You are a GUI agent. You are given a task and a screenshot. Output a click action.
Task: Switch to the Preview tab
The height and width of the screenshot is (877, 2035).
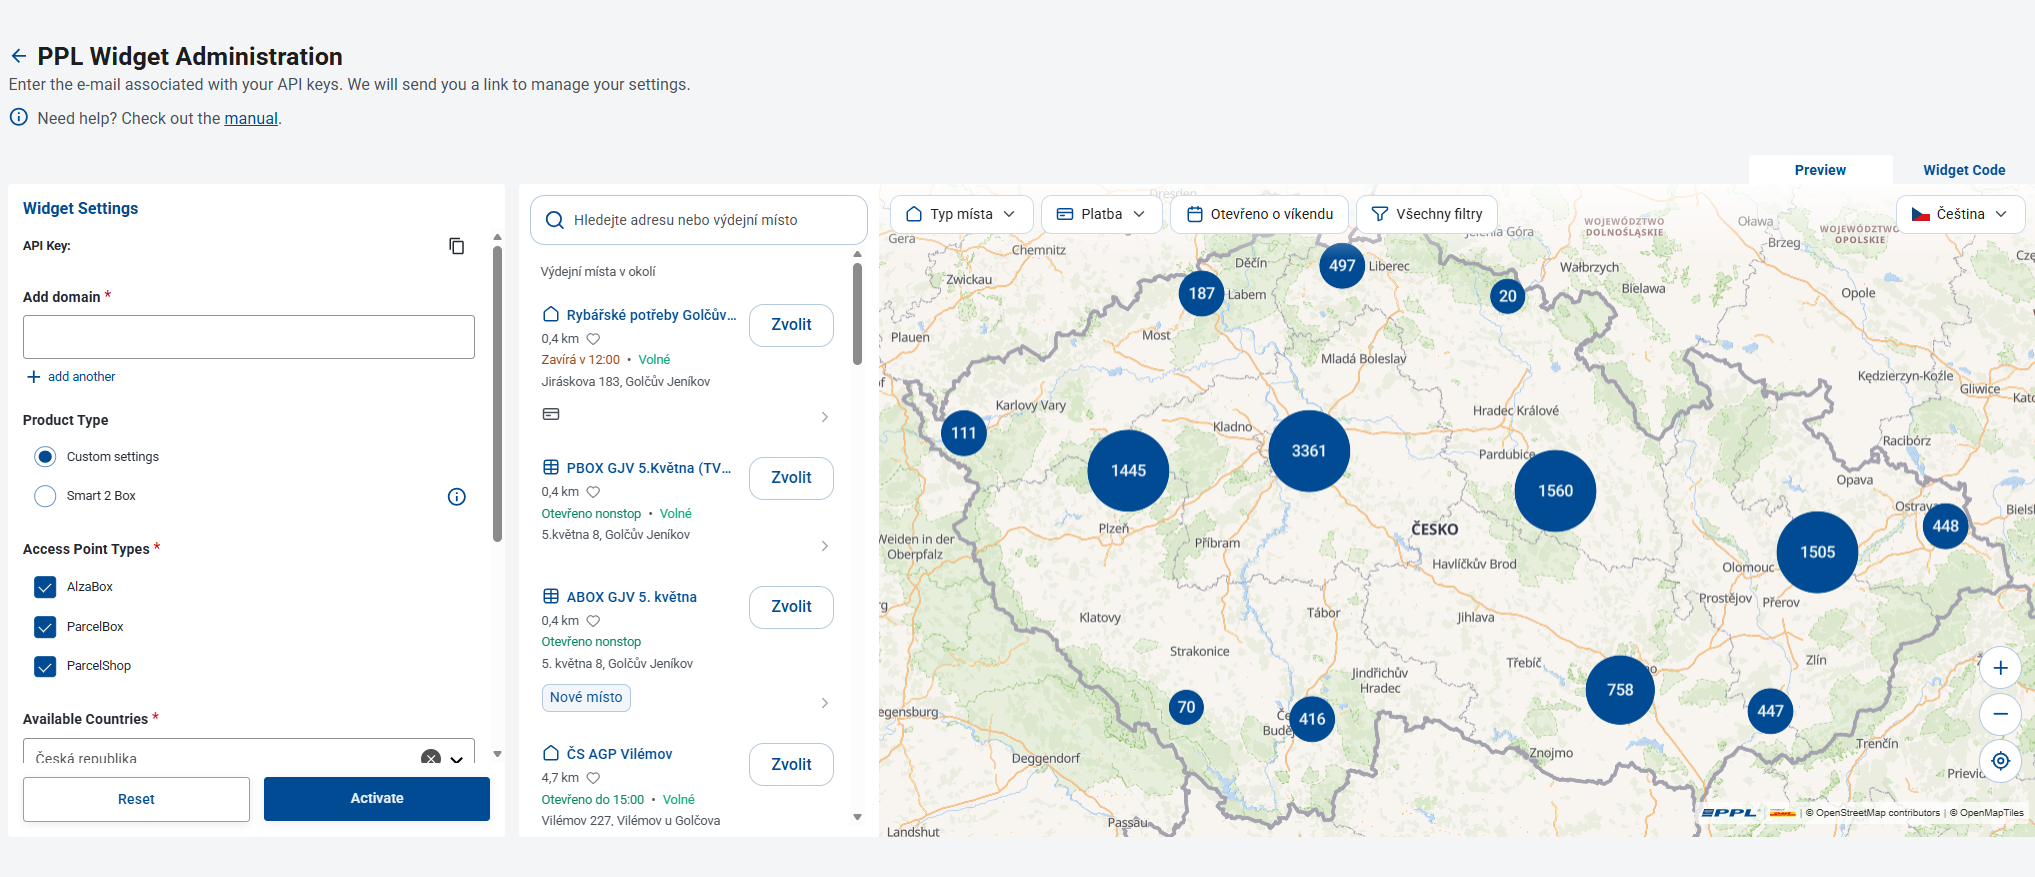pos(1820,170)
